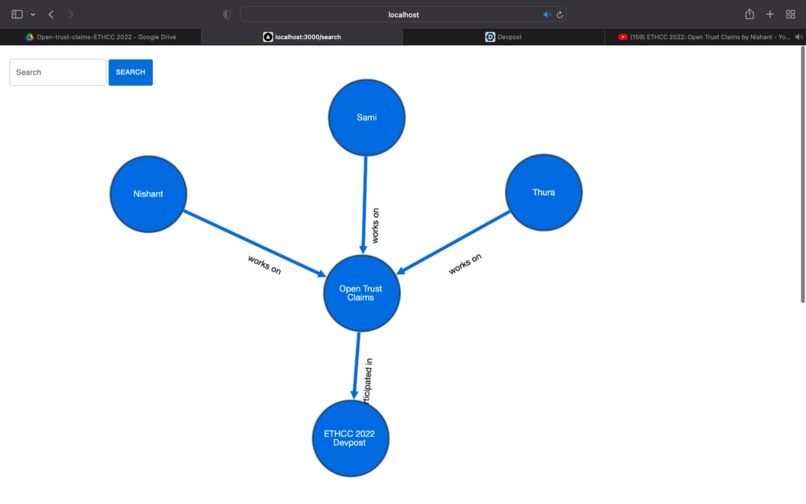Select the Open Trust Claims node
806x504 pixels.
[361, 293]
